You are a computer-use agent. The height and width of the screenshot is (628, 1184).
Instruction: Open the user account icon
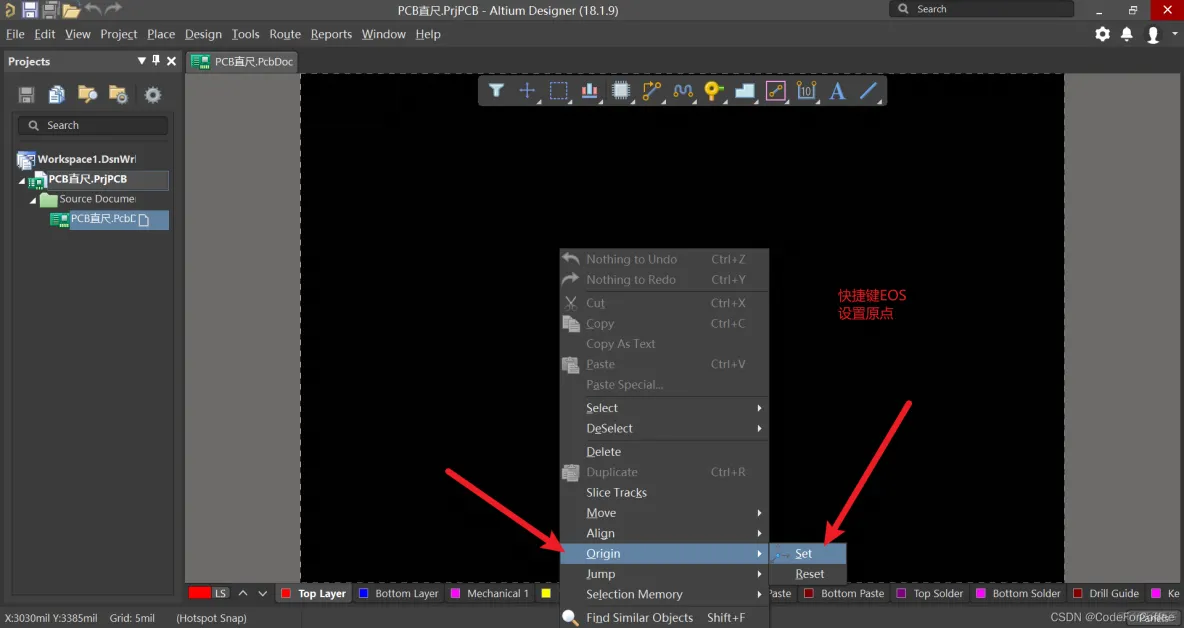pyautogui.click(x=1153, y=35)
